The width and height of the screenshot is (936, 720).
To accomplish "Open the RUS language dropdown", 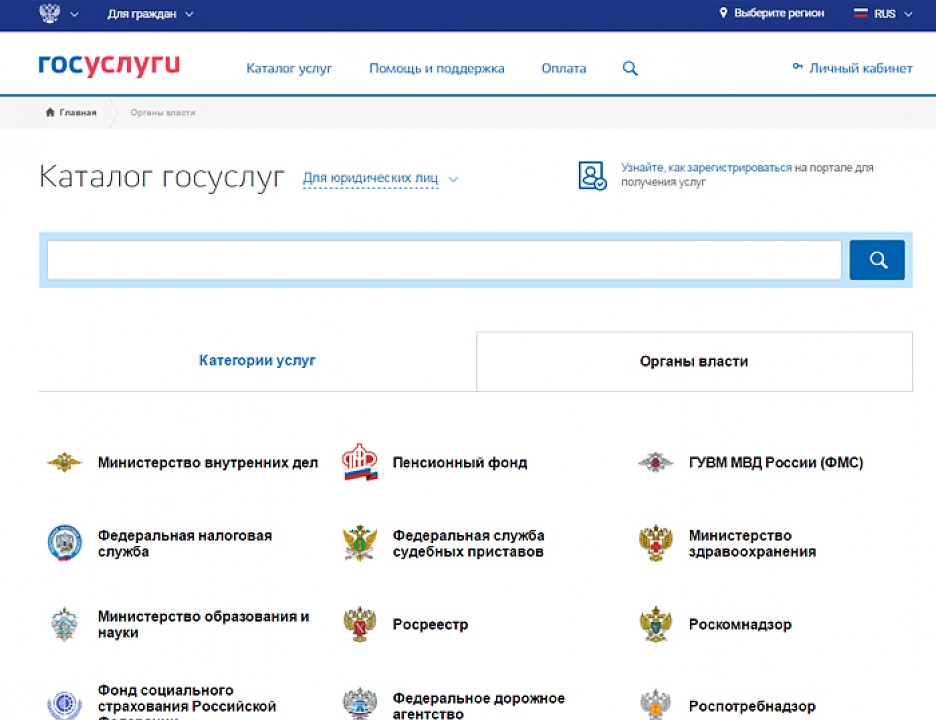I will click(x=892, y=14).
